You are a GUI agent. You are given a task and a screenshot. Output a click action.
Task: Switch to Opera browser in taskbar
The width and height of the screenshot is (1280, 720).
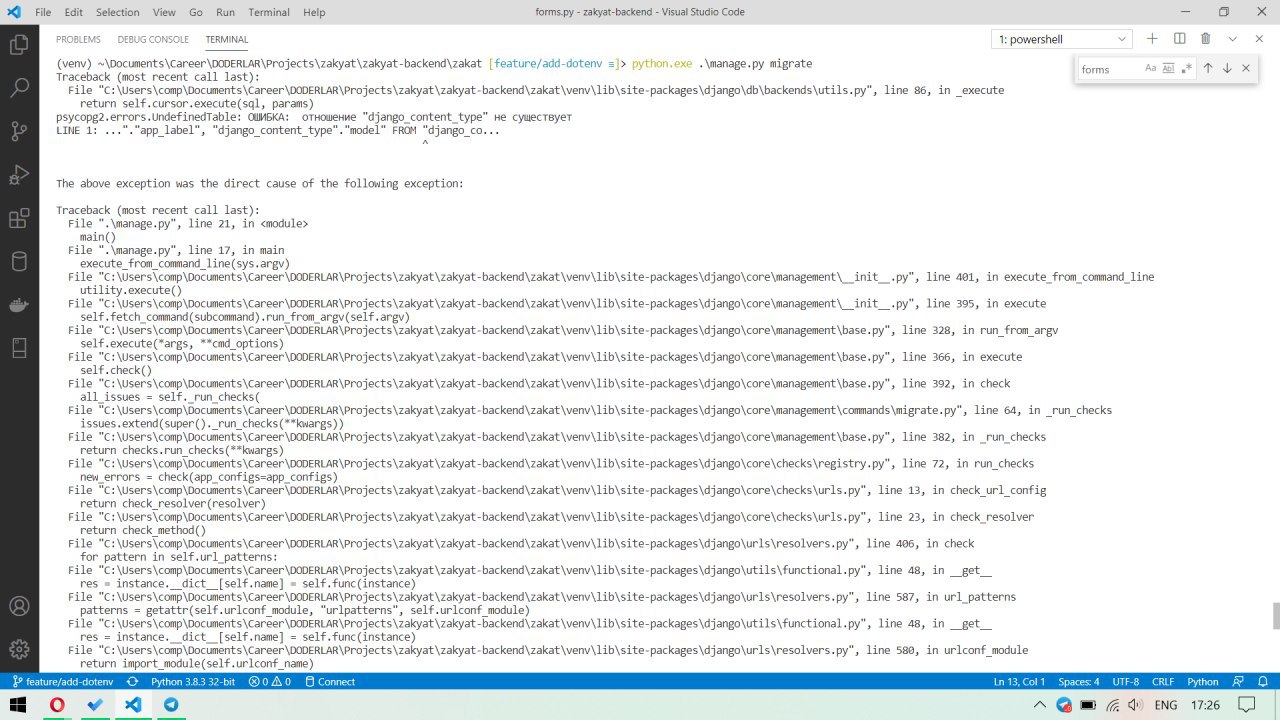pos(57,705)
